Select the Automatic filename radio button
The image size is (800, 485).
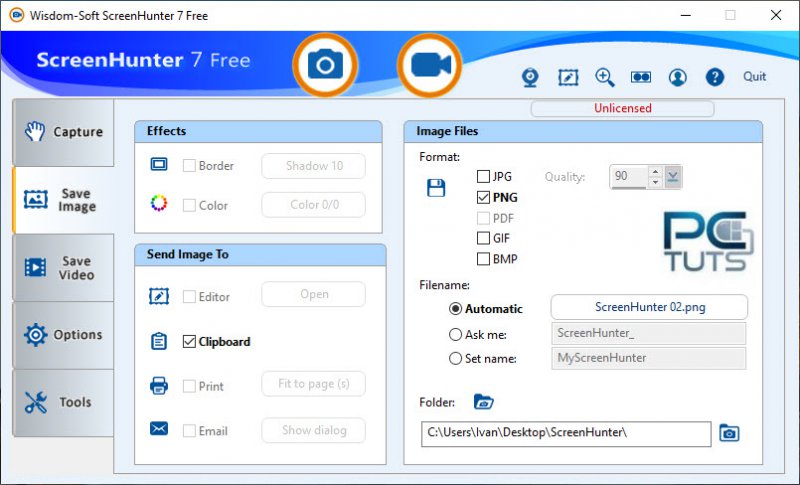455,309
